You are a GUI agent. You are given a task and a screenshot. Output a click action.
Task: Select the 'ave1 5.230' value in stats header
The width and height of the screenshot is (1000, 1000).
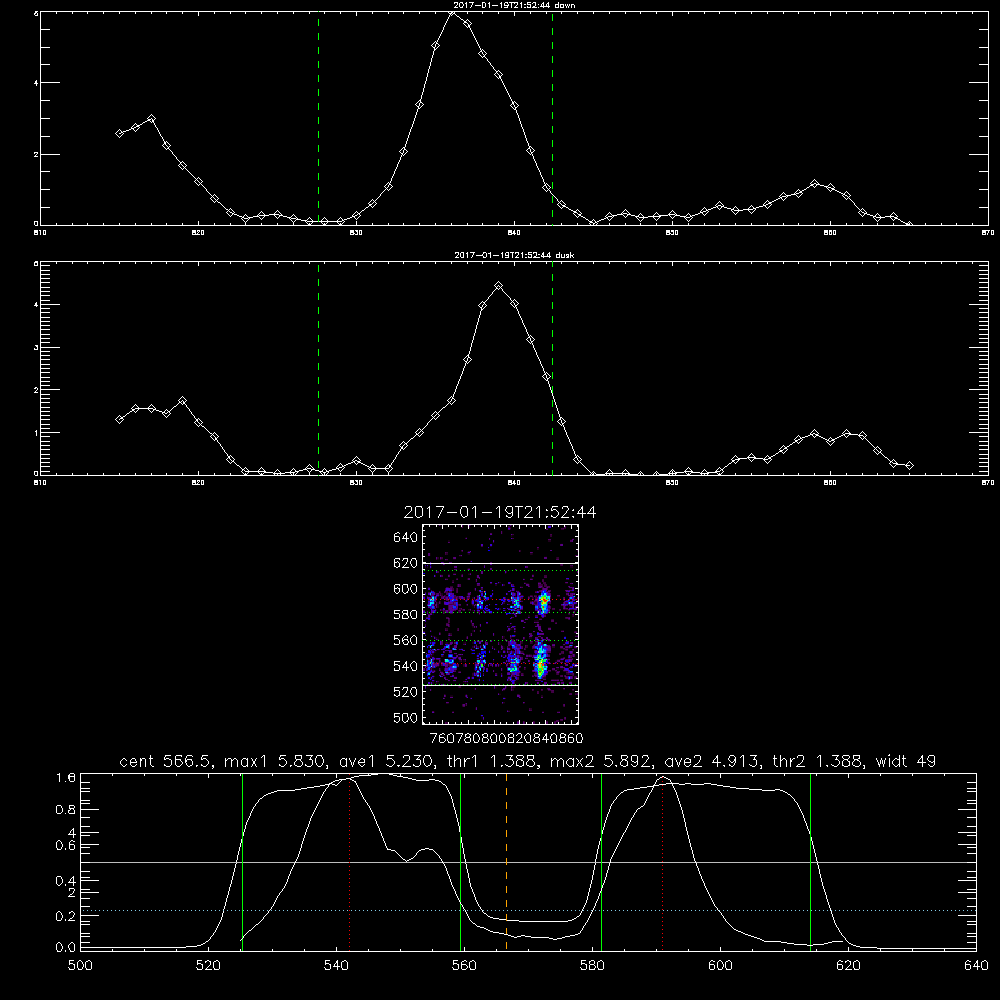[x=386, y=761]
